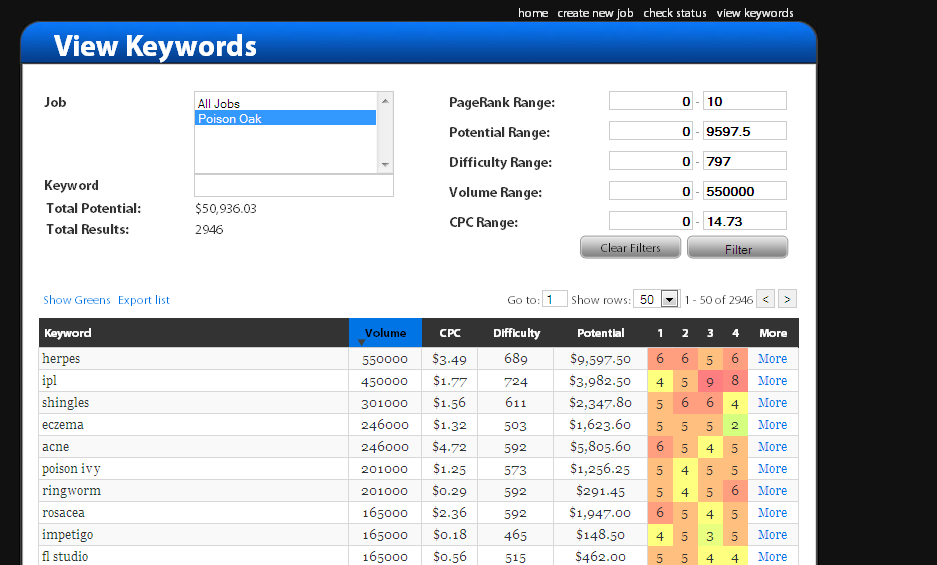Image resolution: width=937 pixels, height=565 pixels.
Task: Open the Show rows dropdown
Action: click(x=656, y=299)
